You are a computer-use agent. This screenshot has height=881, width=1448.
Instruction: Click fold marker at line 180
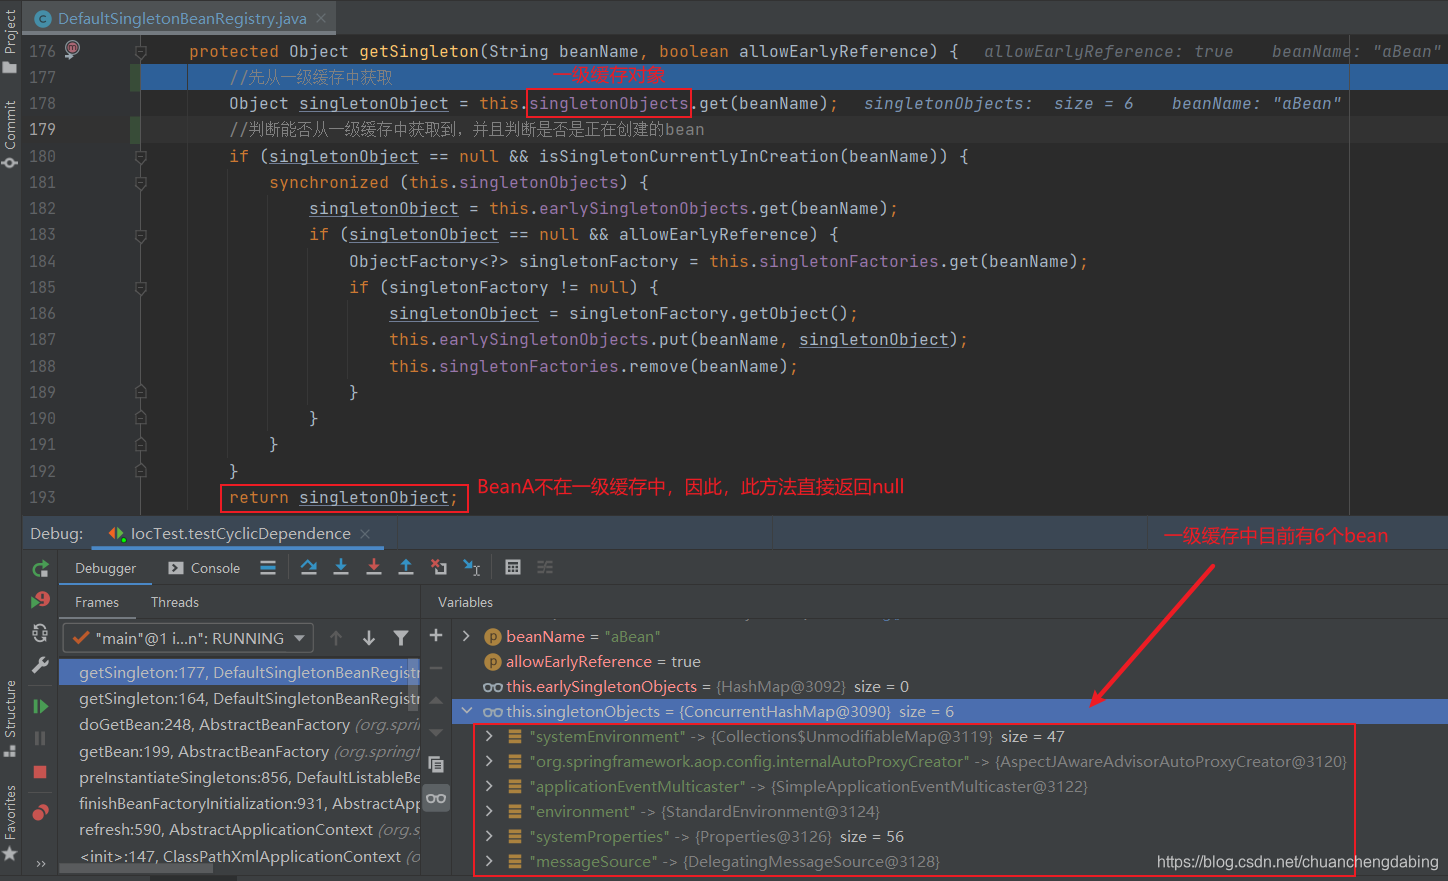point(141,157)
